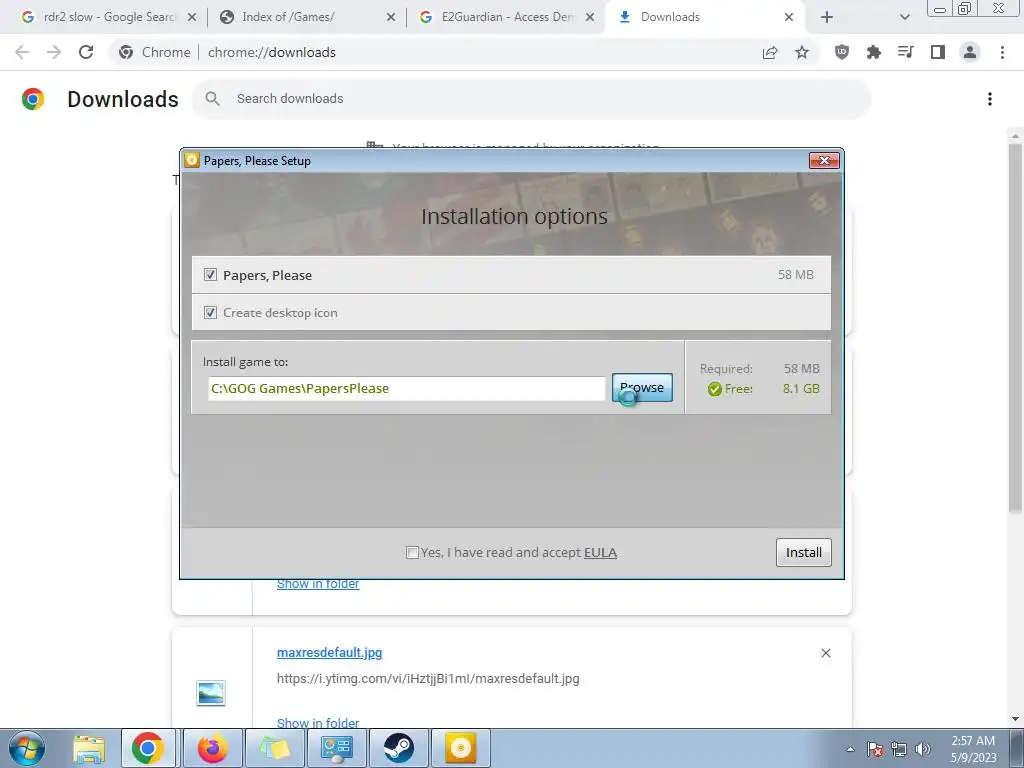Image resolution: width=1024 pixels, height=768 pixels.
Task: Go forward in browser history
Action: coord(54,52)
